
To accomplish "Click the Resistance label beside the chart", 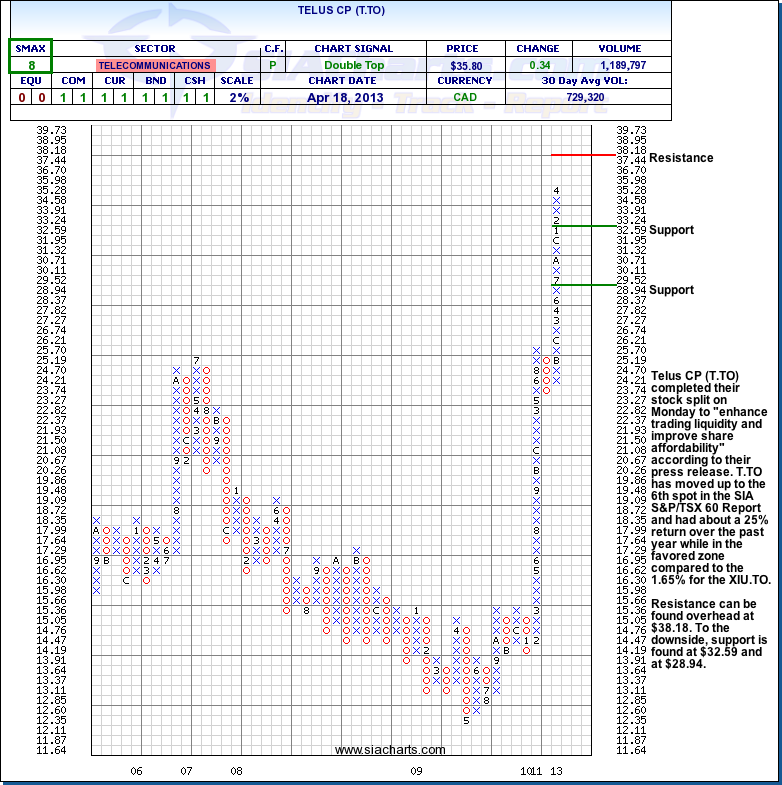I will point(681,158).
